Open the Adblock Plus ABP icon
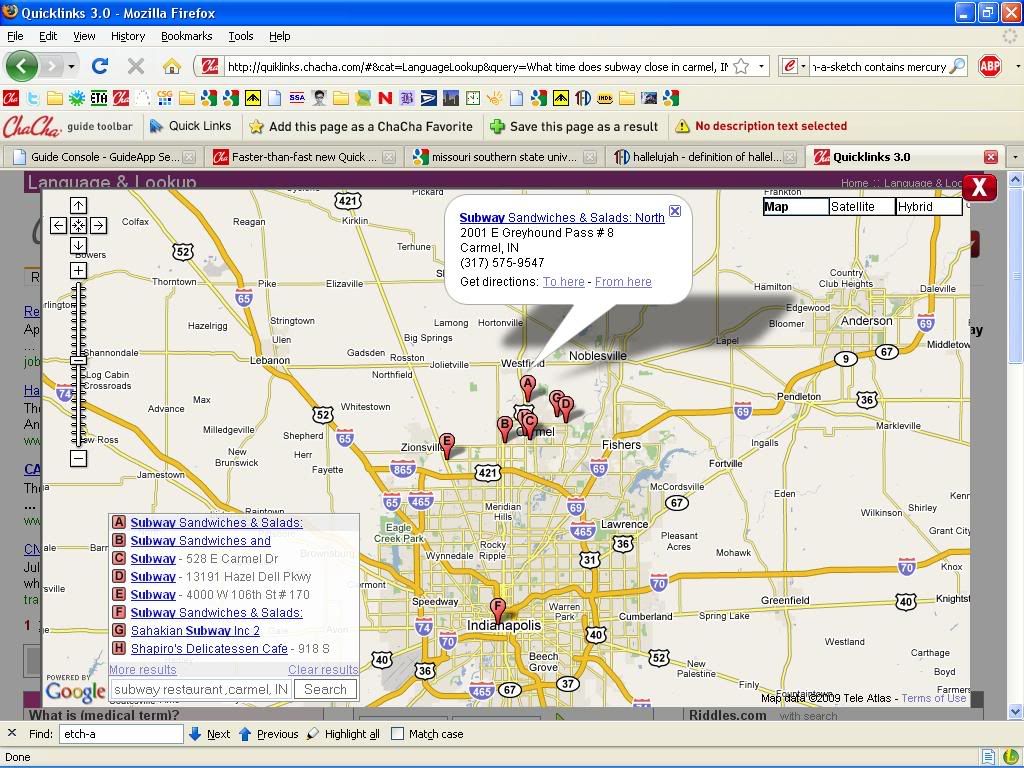 990,66
